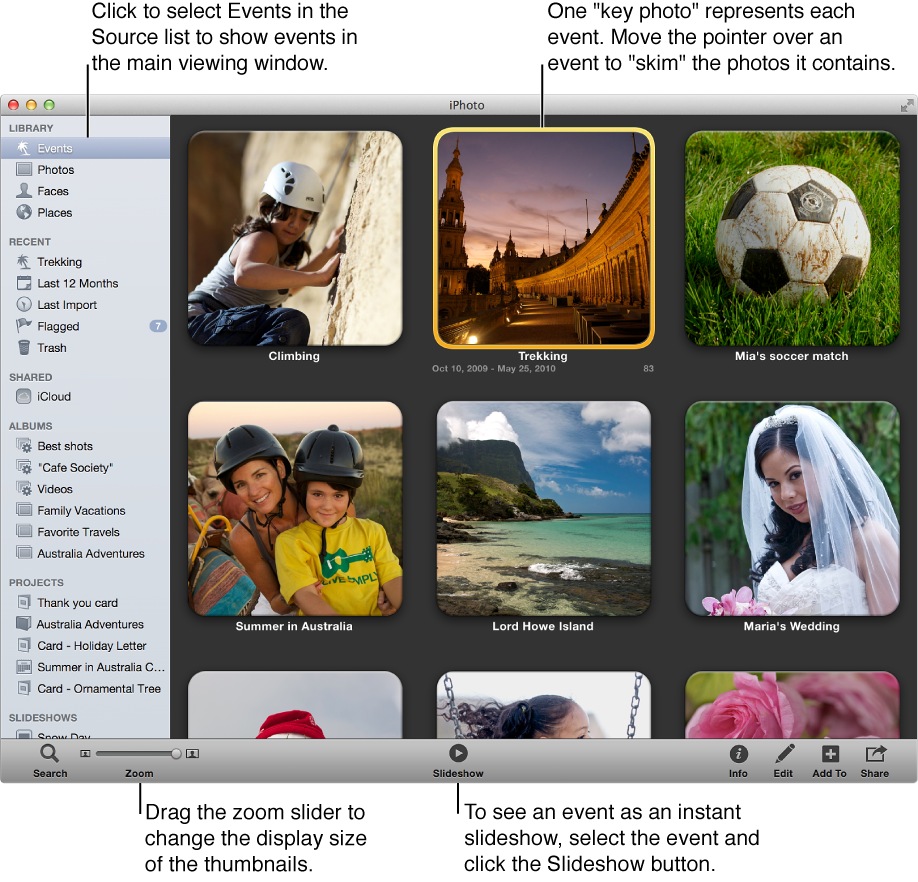The image size is (918, 882).
Task: Open the Search magnifier tool
Action: click(x=49, y=755)
